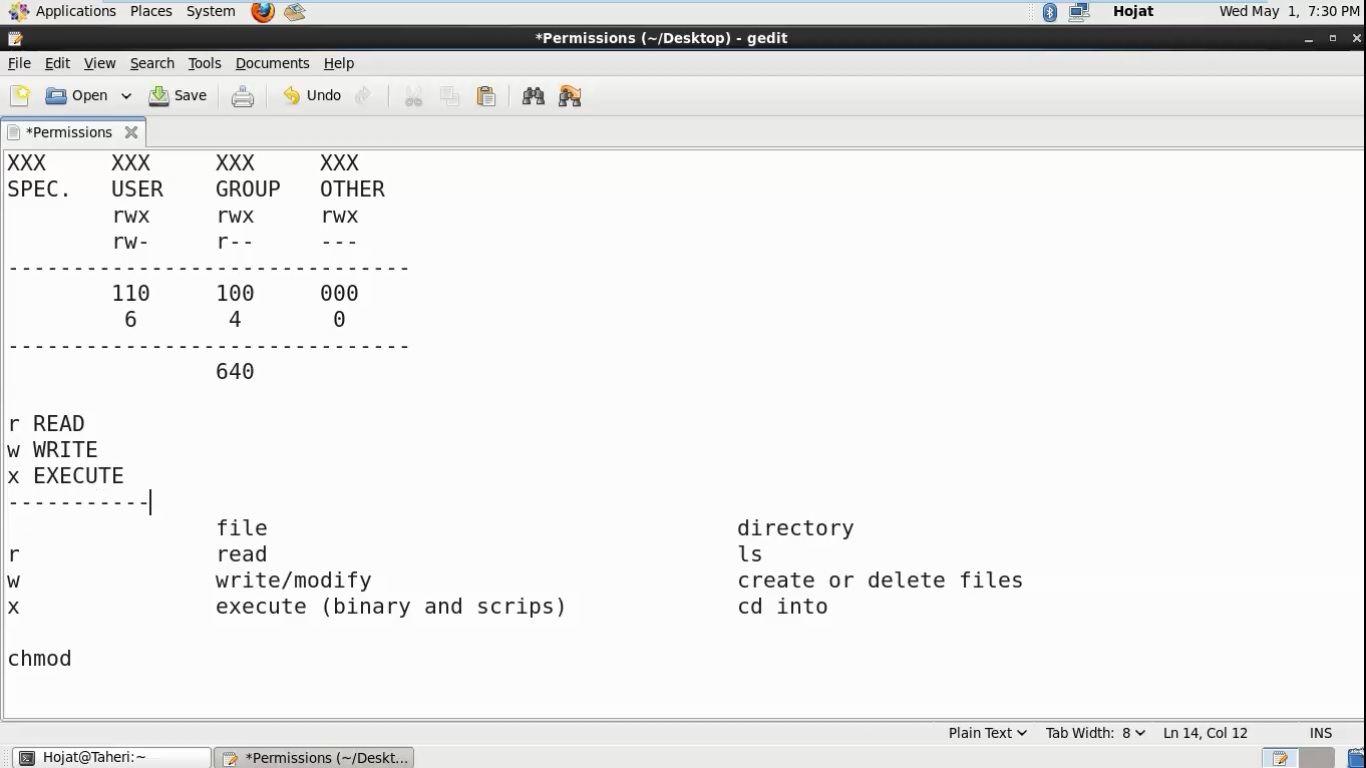This screenshot has width=1366, height=768.
Task: Click the Print icon in toolbar
Action: 242,96
